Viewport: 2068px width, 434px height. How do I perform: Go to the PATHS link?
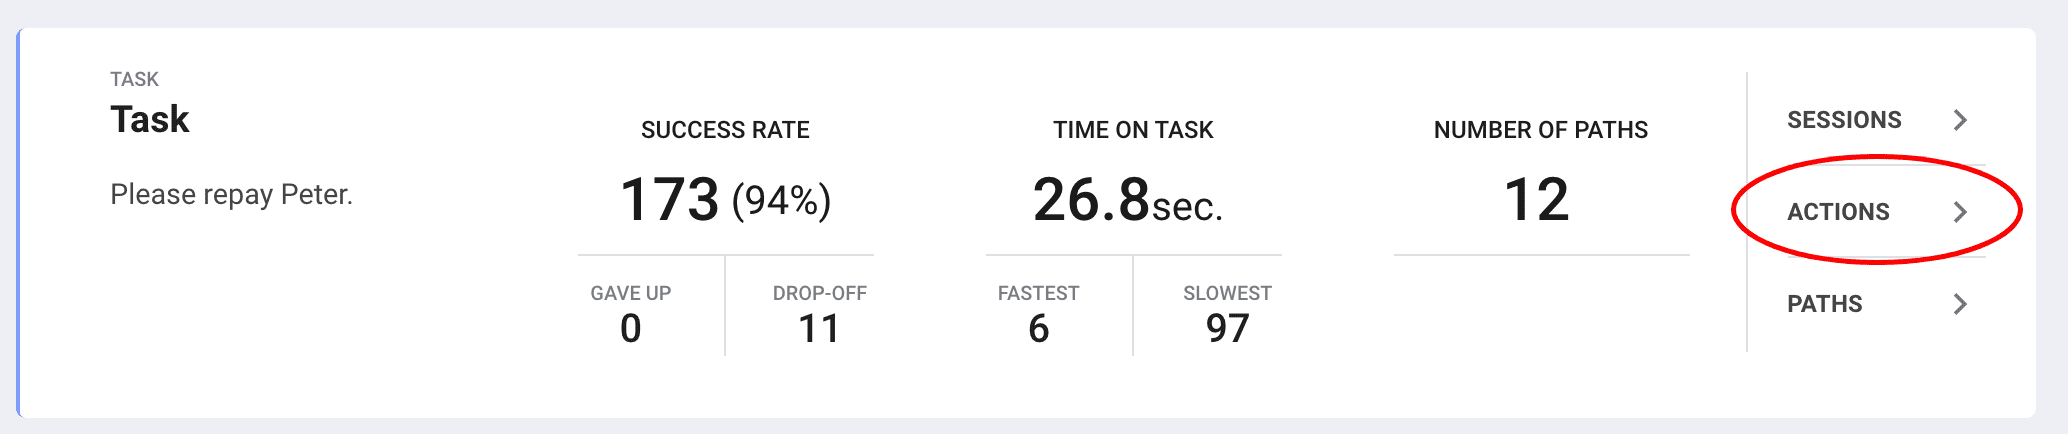(1824, 304)
